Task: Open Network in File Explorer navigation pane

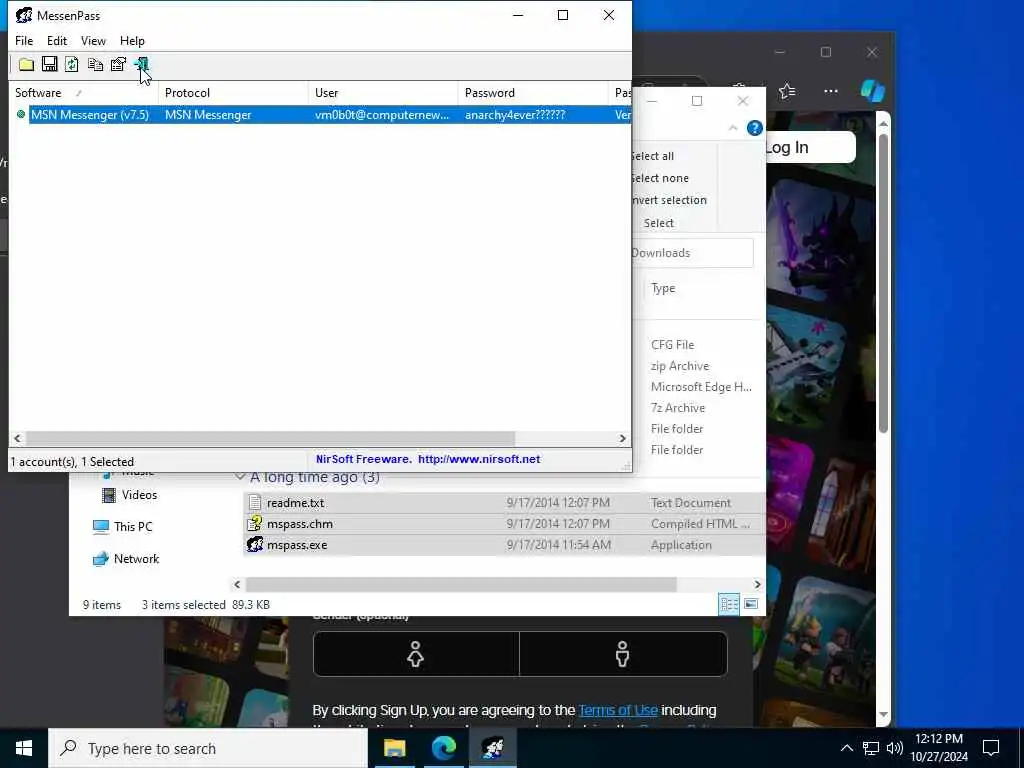Action: [126, 559]
